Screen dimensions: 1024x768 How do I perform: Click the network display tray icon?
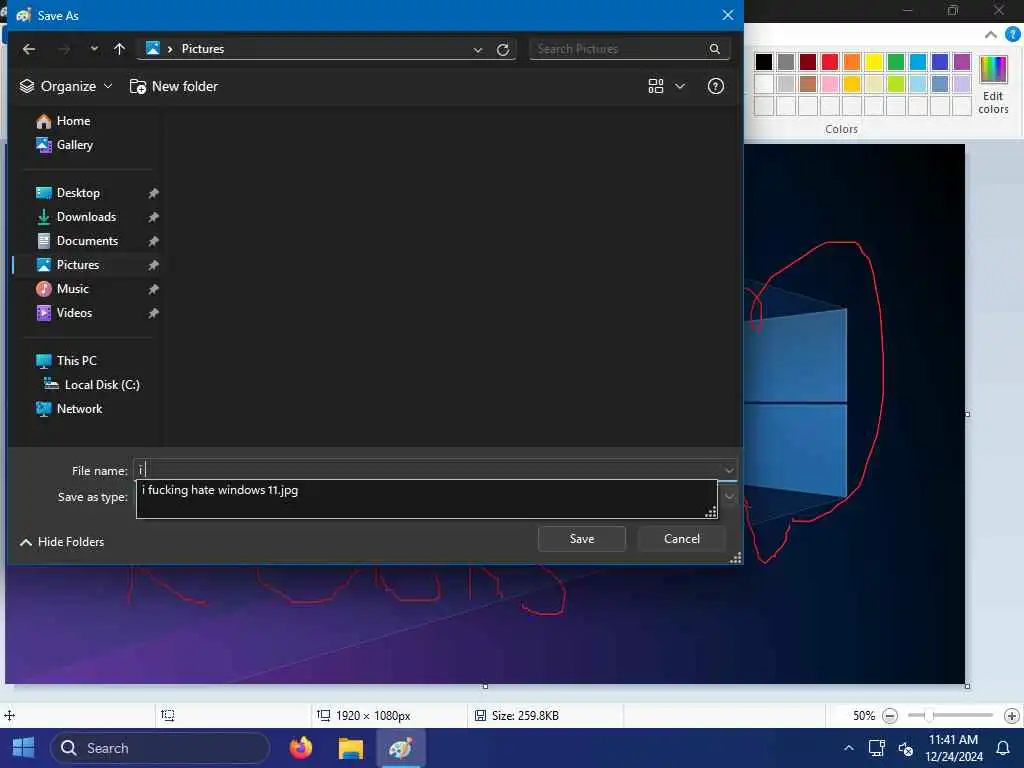click(876, 748)
